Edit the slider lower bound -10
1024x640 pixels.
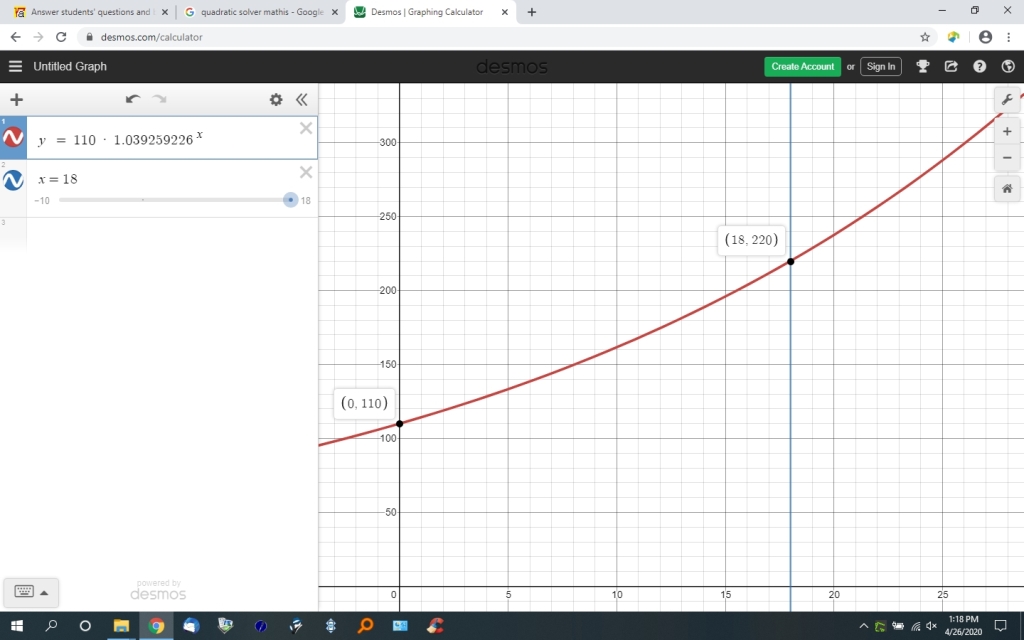coord(42,200)
